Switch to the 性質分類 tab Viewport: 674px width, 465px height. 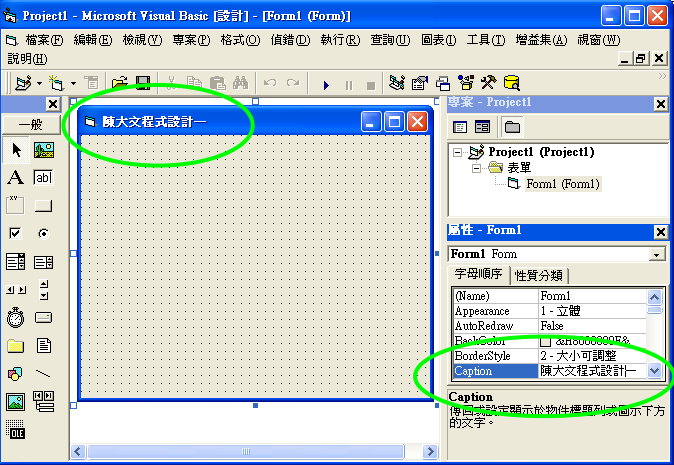click(x=539, y=276)
